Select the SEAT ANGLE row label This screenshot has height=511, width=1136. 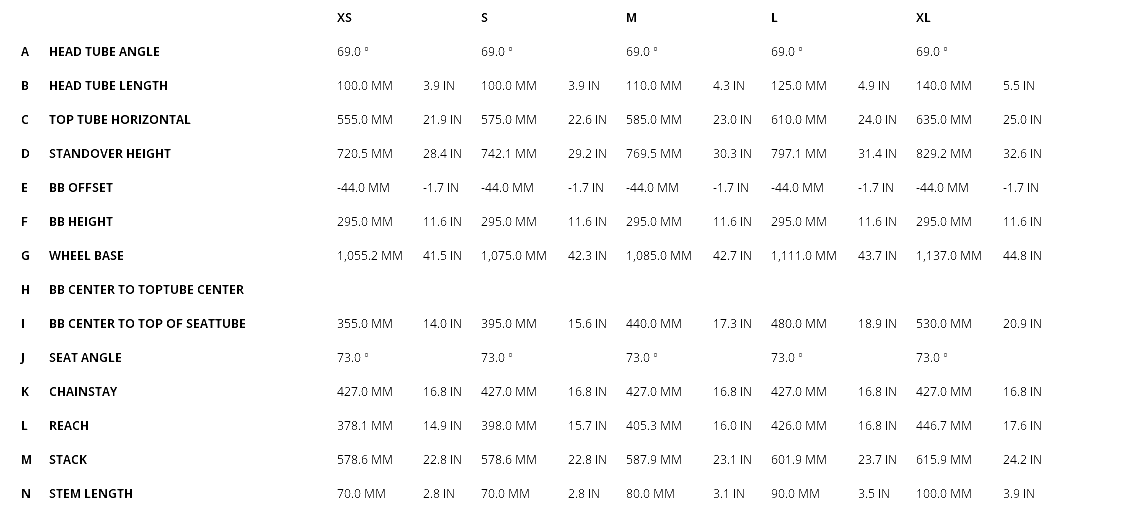tap(85, 358)
